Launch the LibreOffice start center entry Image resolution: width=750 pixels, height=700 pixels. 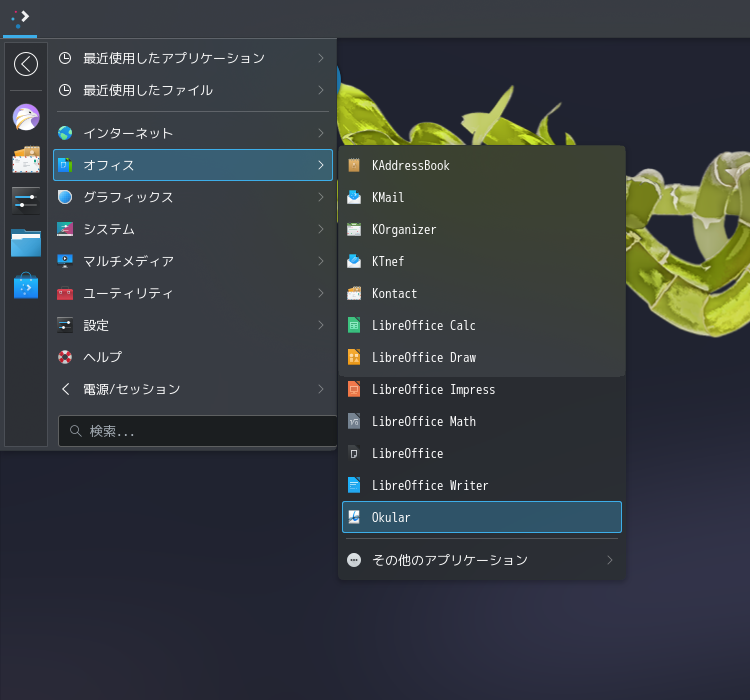(x=482, y=454)
